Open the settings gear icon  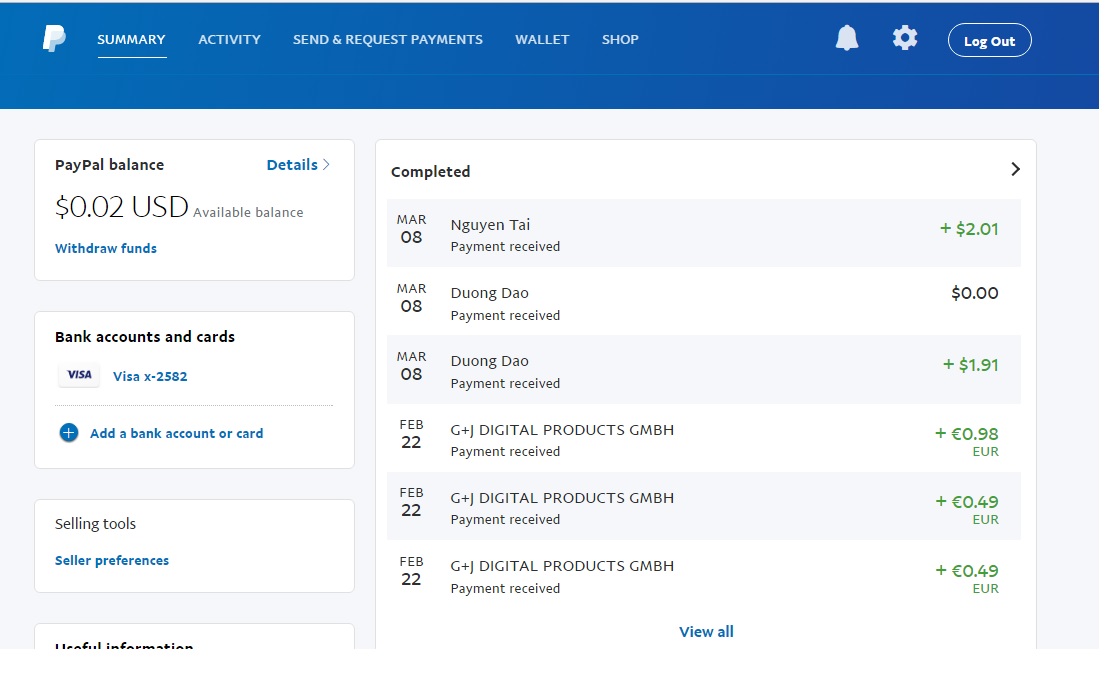point(904,39)
